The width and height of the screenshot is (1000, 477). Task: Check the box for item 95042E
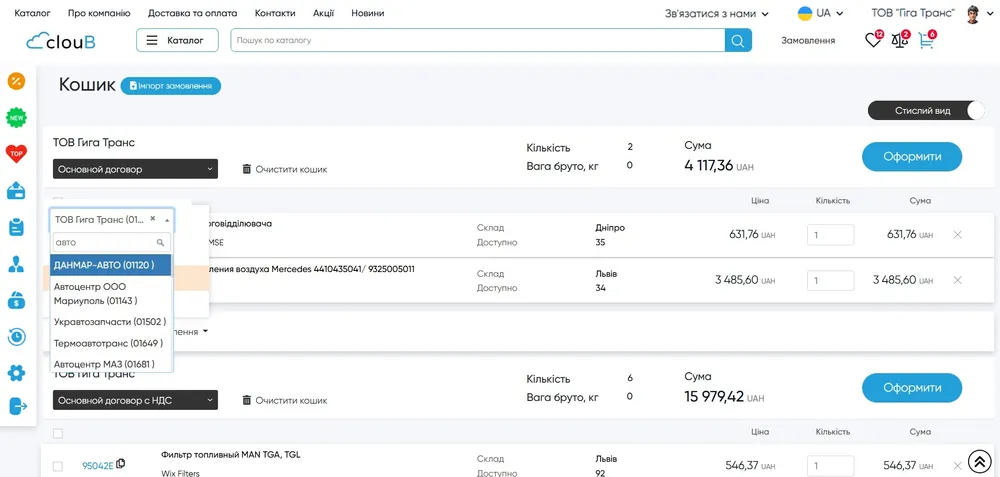tap(57, 466)
